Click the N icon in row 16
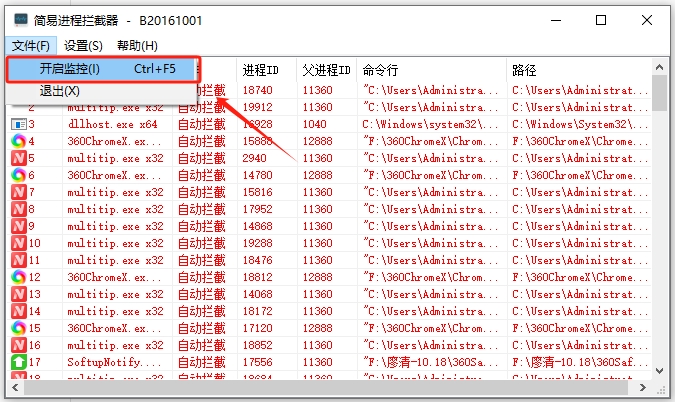Viewport: 675px width, 402px height. pyautogui.click(x=19, y=345)
